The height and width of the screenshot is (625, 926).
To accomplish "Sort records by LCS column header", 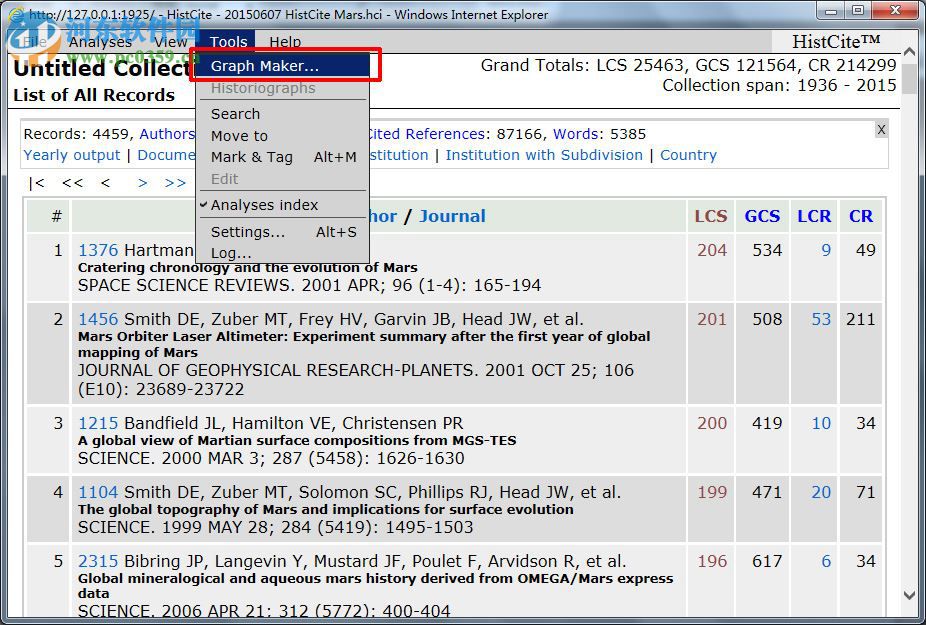I will coord(710,216).
